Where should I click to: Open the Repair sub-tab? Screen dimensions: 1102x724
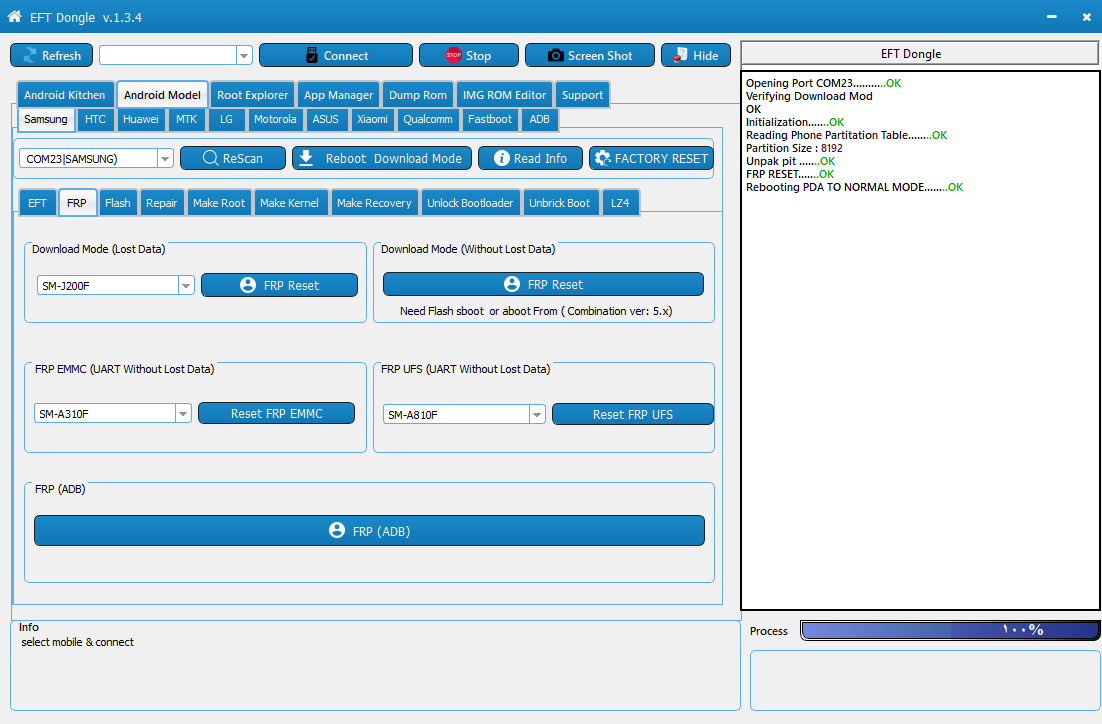tap(162, 203)
